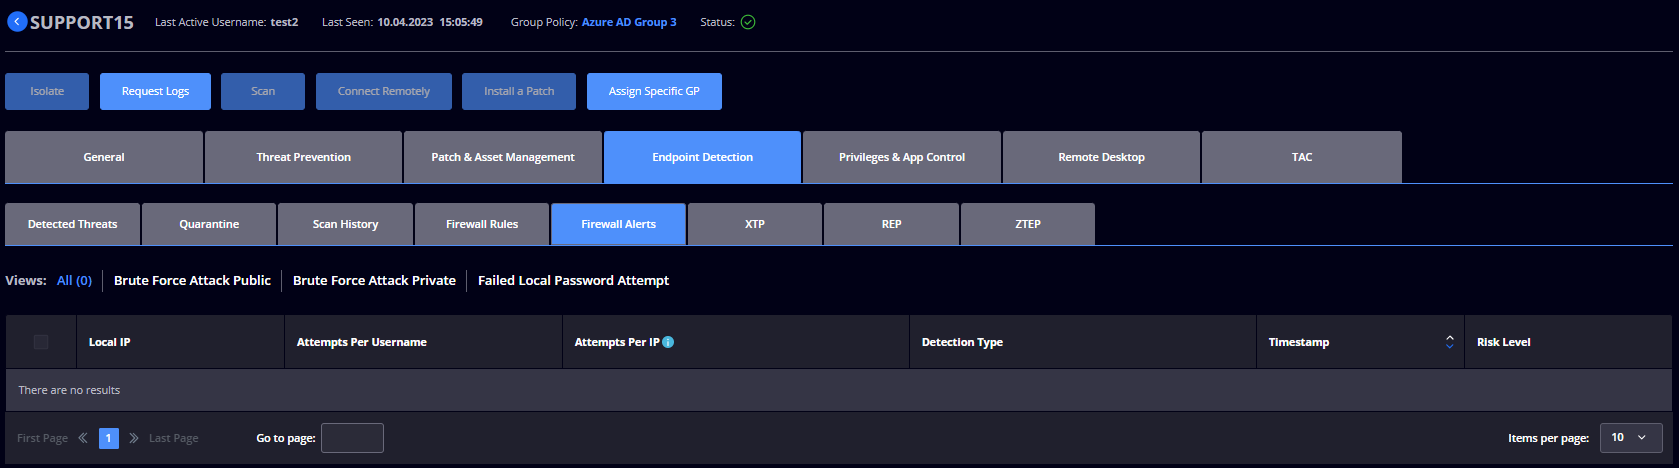Open the XTP sub-tab
This screenshot has height=468, width=1679.
pos(755,224)
